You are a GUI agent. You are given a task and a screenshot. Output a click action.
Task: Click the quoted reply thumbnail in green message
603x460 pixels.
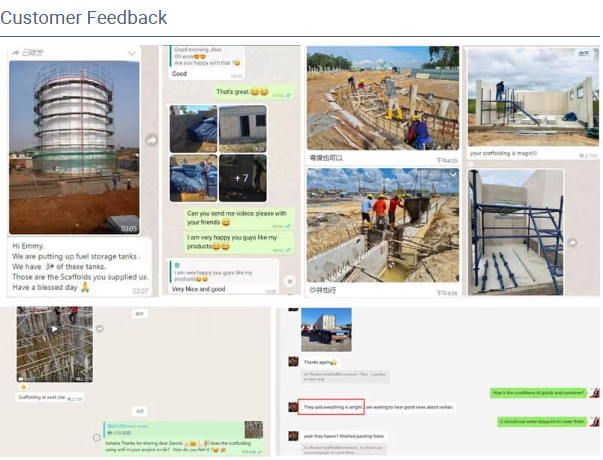pyautogui.click(x=254, y=430)
